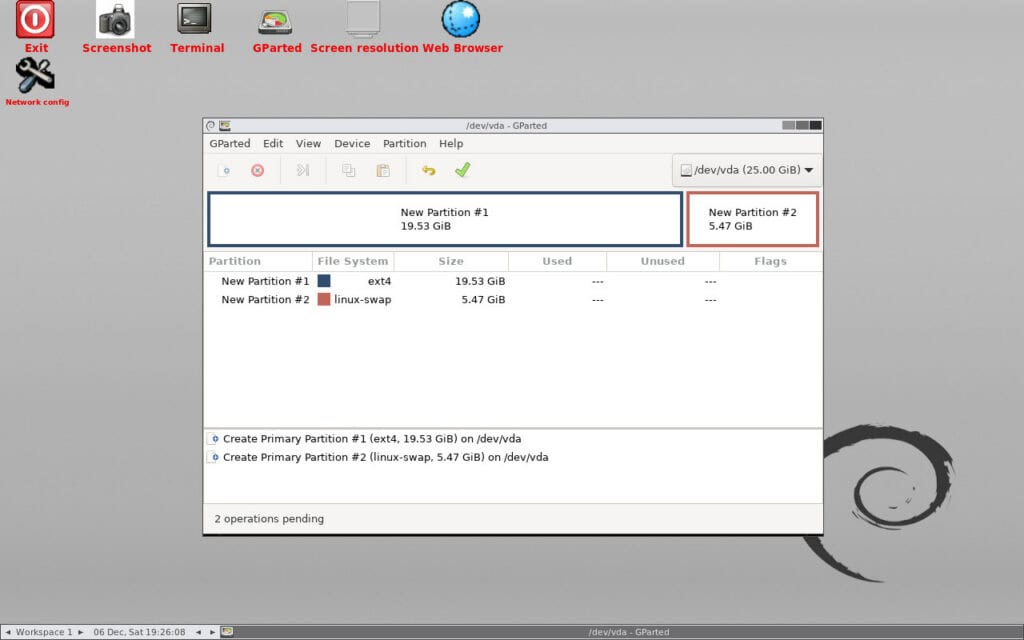Open the Partition menu
1024x640 pixels.
[404, 143]
